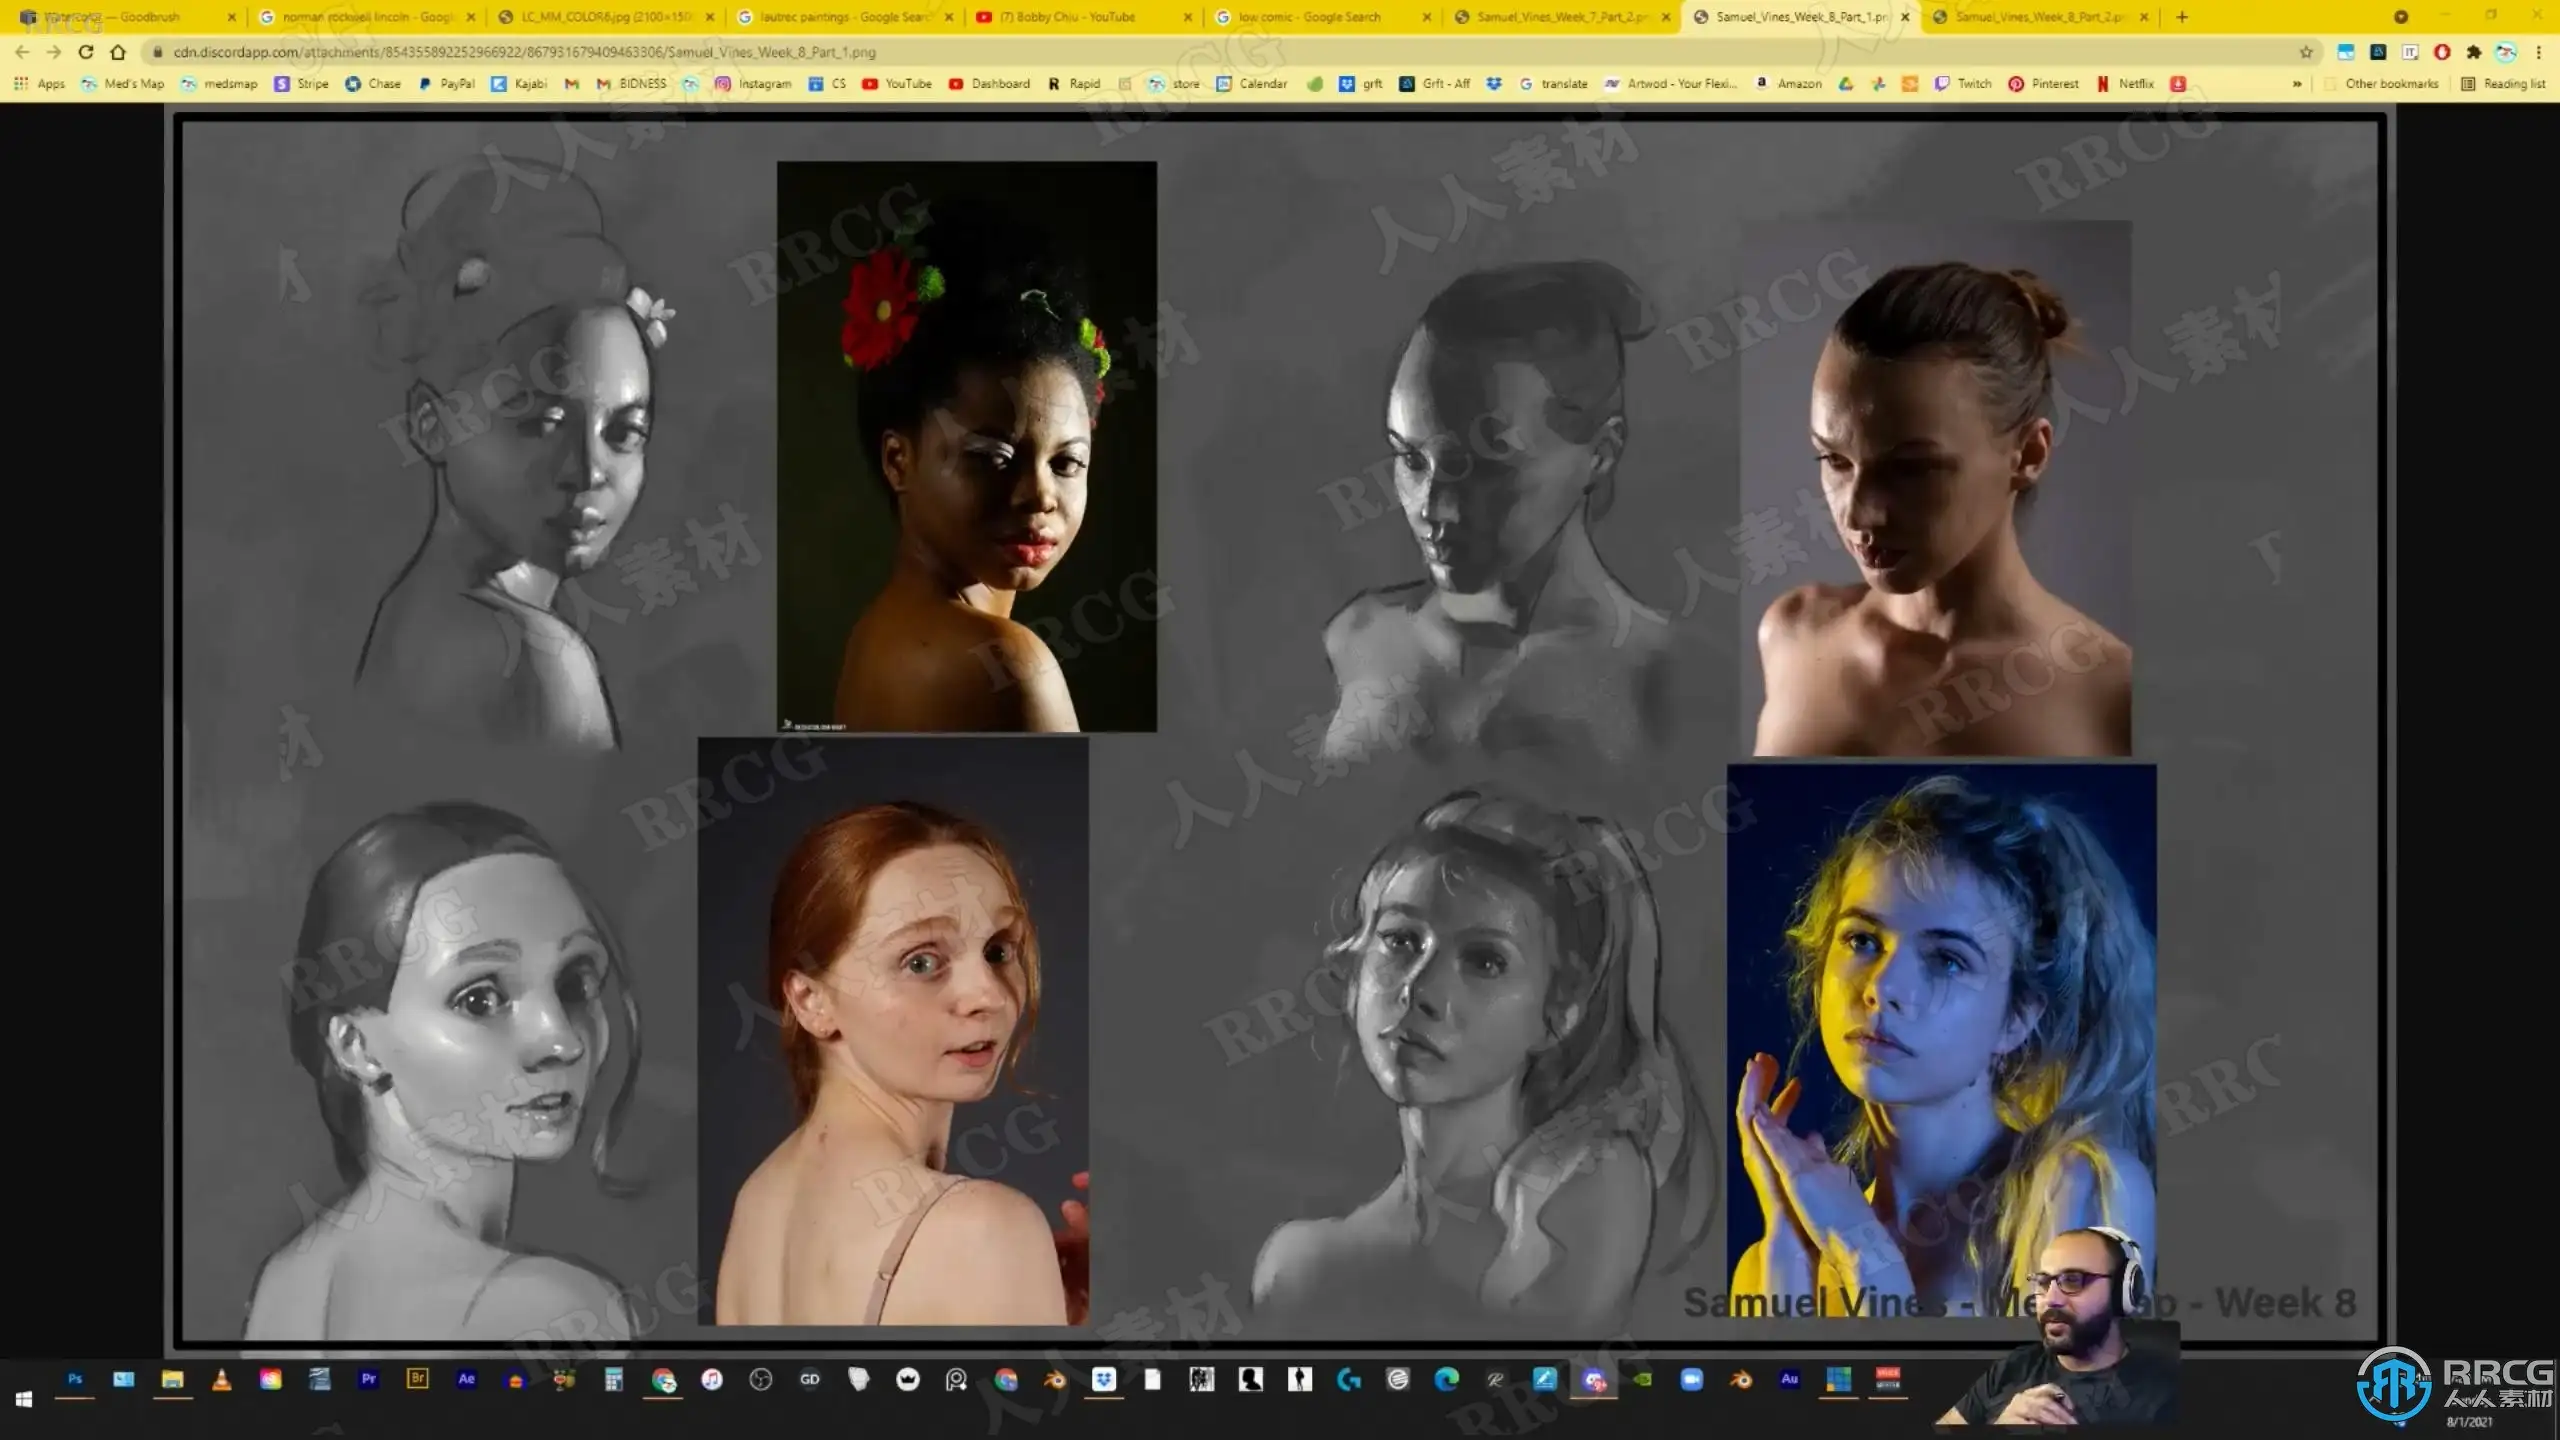Open the Twitch bookmark

click(1964, 84)
